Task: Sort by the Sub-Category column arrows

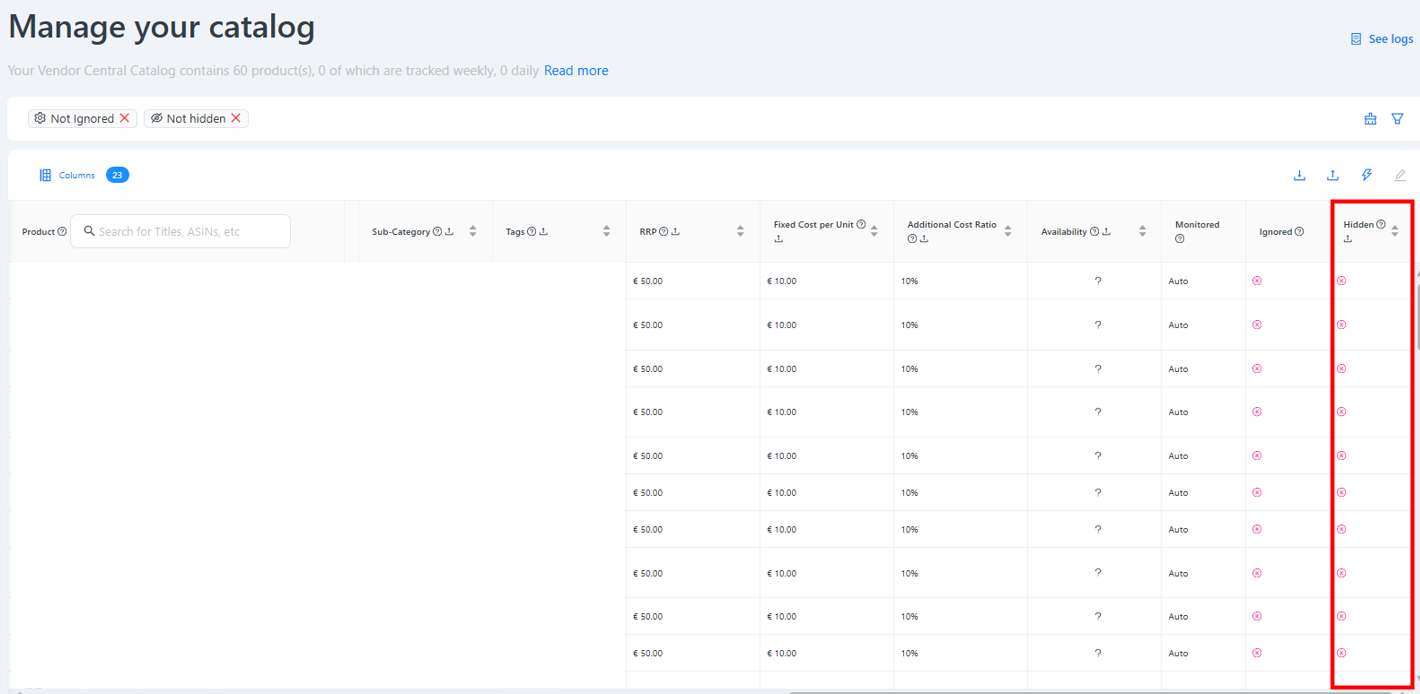Action: coord(473,231)
